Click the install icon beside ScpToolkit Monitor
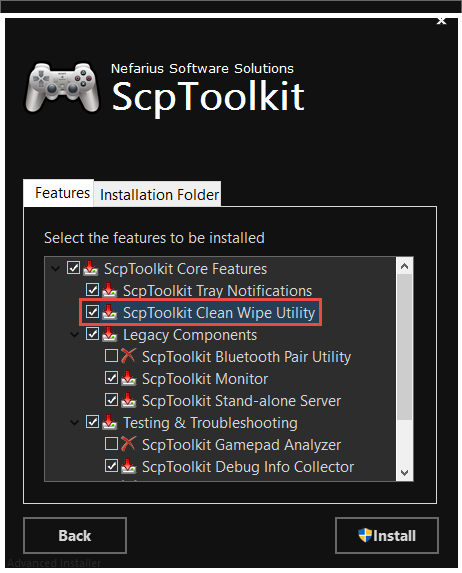 [x=129, y=378]
